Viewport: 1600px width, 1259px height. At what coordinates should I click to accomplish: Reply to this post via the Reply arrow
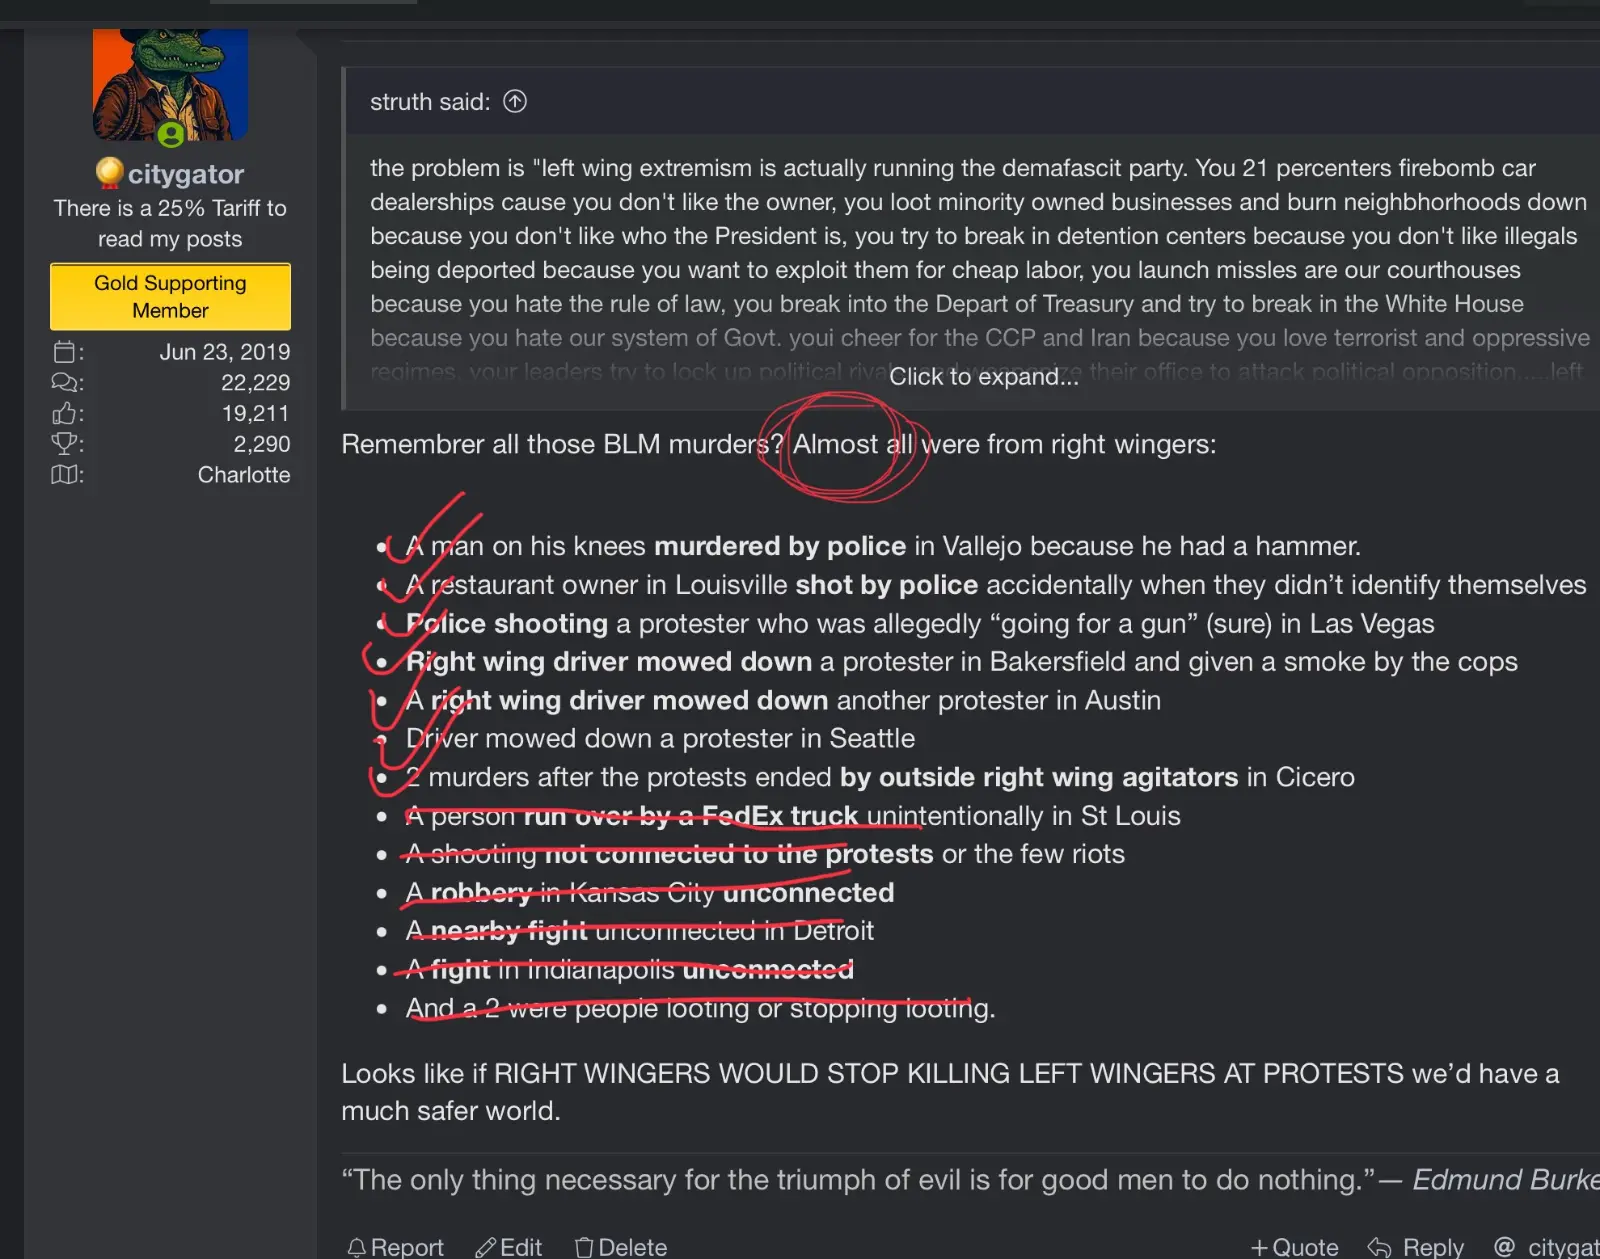pyautogui.click(x=1416, y=1247)
